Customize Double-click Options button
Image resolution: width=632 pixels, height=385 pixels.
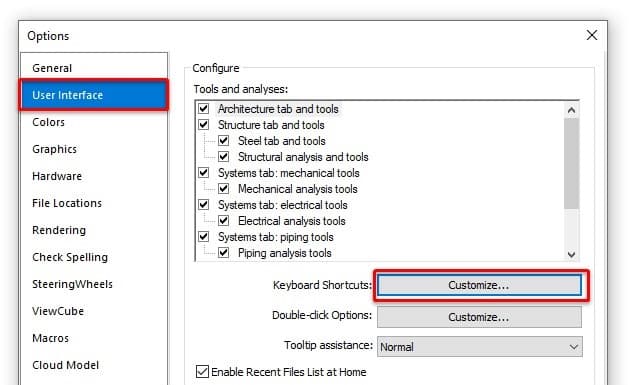pos(479,317)
